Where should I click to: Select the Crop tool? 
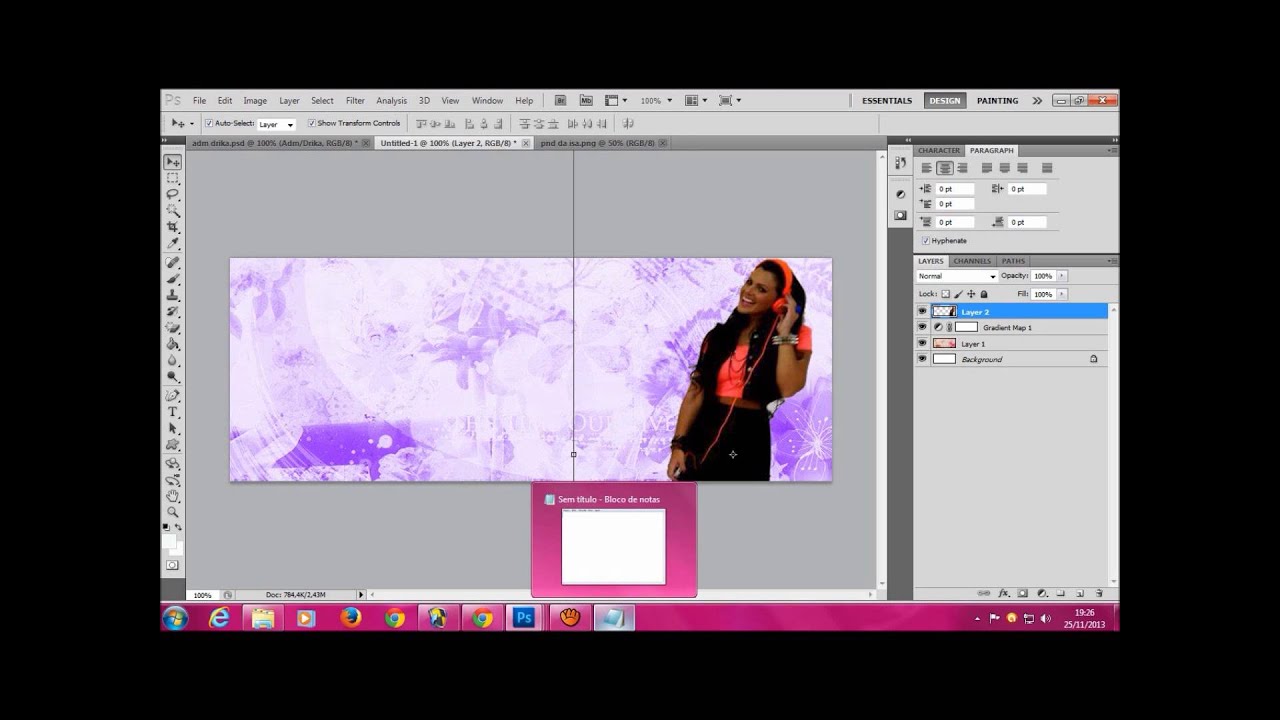(173, 226)
